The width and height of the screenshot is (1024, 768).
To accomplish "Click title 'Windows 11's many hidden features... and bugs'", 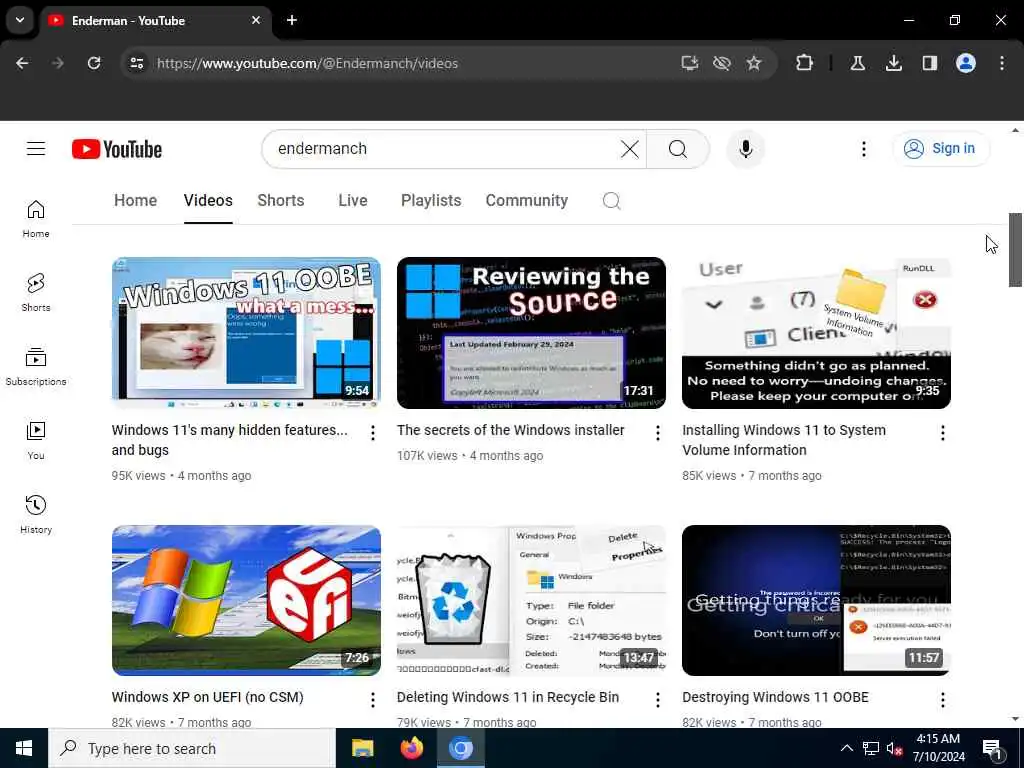I will tap(229, 440).
